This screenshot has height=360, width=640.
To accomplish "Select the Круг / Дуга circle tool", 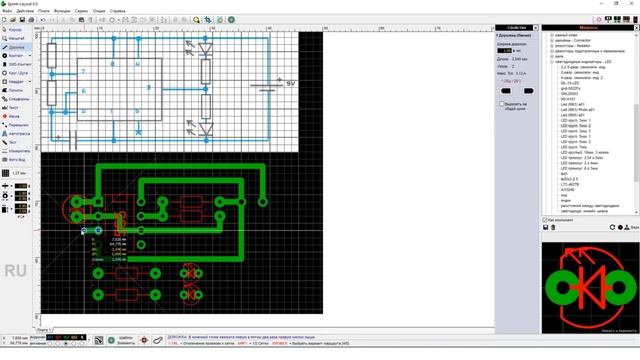I will (16, 73).
